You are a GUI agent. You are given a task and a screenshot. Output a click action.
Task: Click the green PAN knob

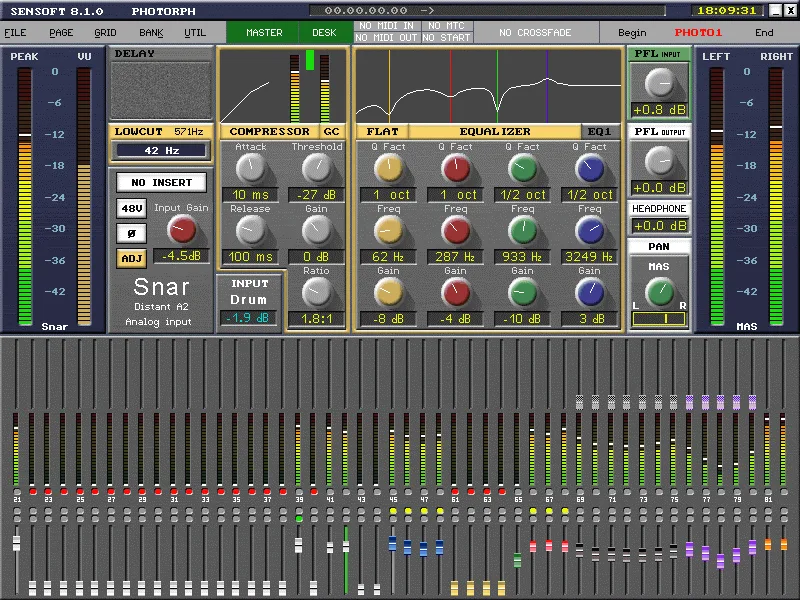pyautogui.click(x=660, y=292)
